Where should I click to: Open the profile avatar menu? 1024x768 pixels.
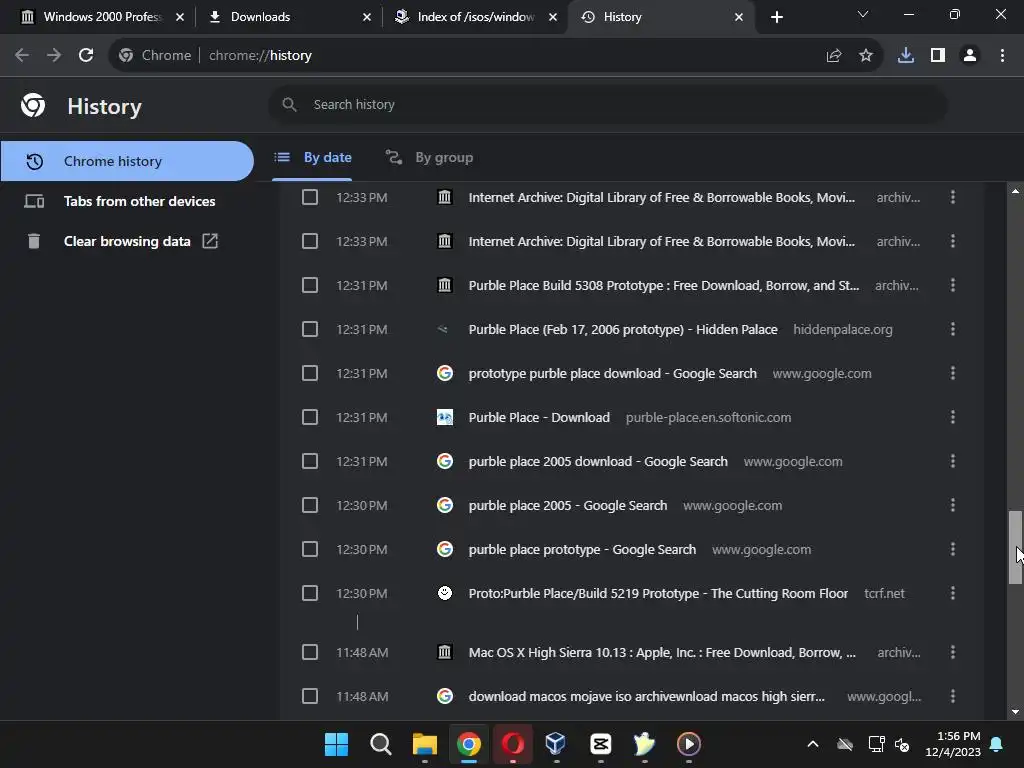[970, 56]
